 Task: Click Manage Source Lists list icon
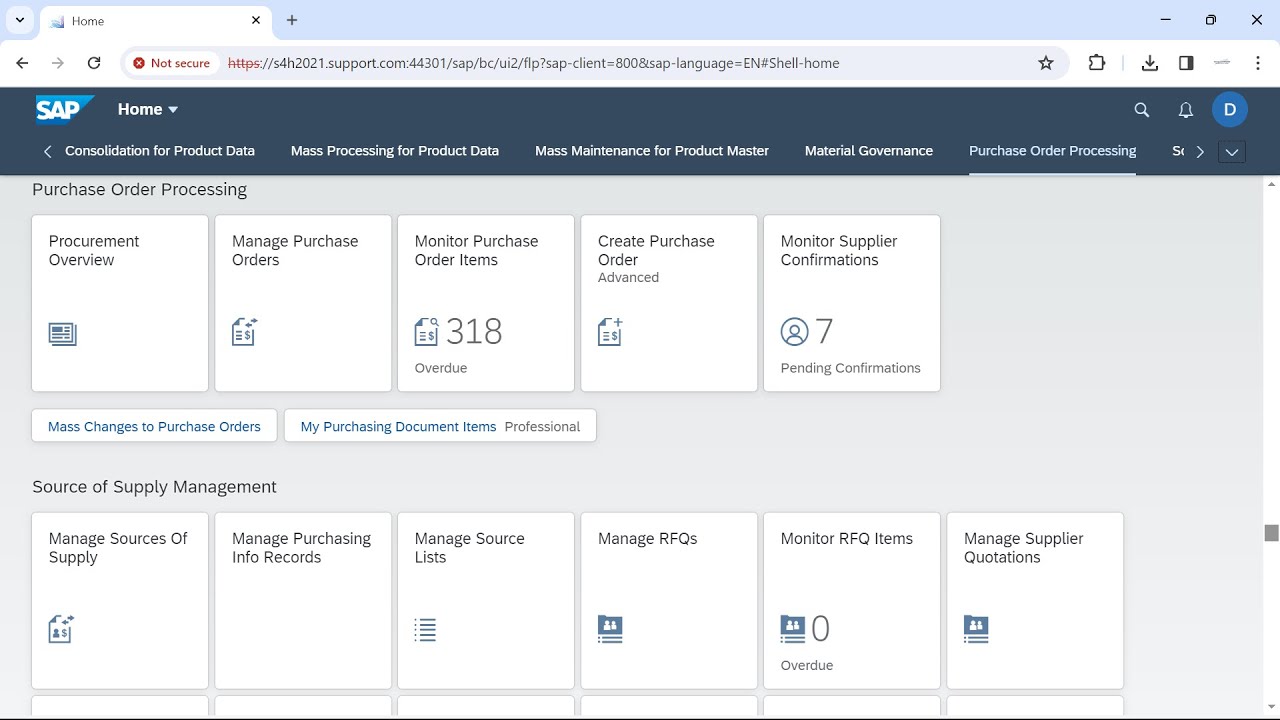pyautogui.click(x=425, y=630)
